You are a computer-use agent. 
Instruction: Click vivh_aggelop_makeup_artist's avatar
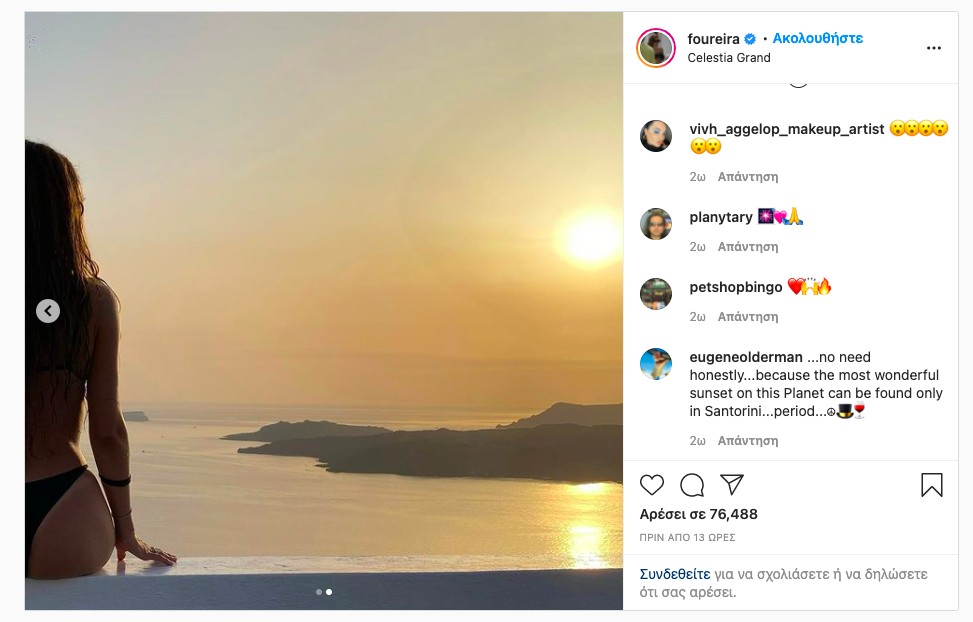656,136
